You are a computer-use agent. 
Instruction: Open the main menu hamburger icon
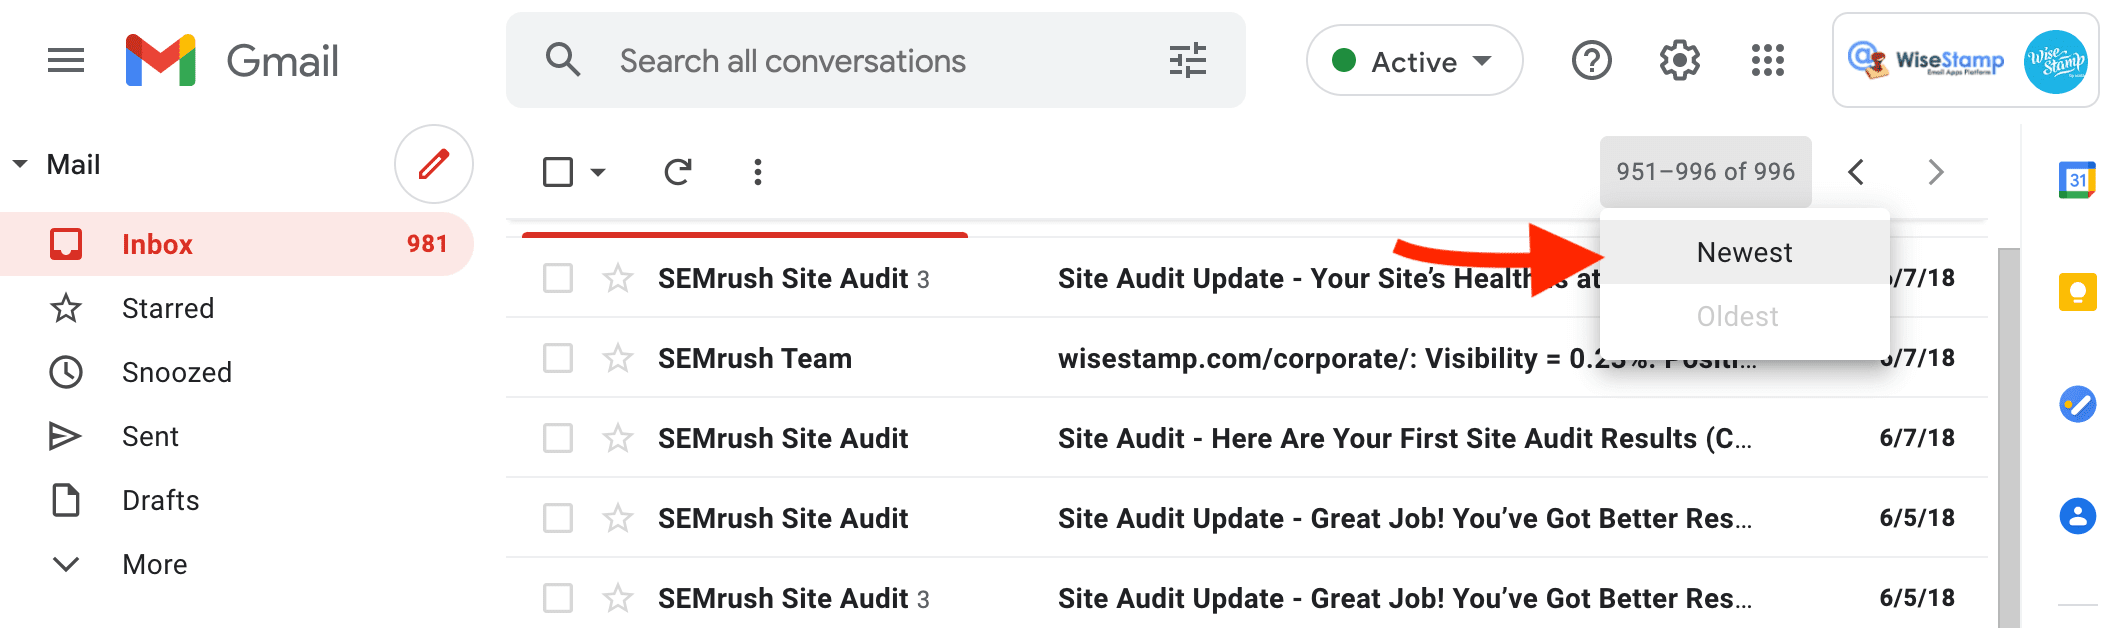[66, 61]
